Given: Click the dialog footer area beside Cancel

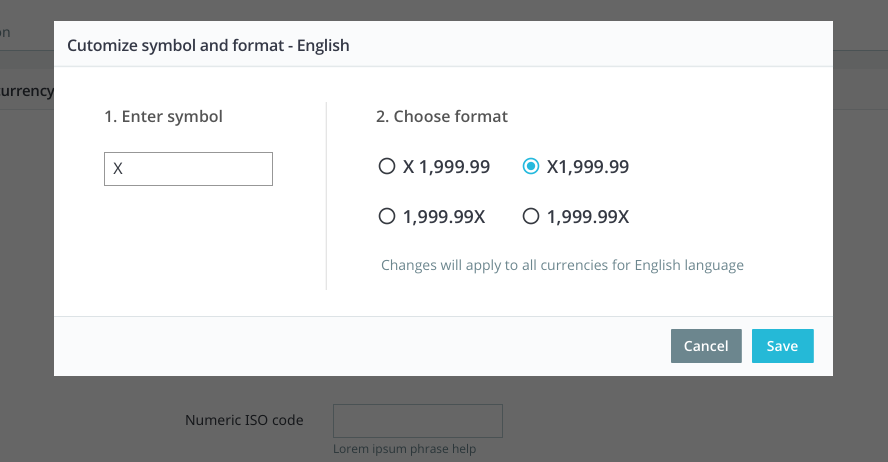Looking at the screenshot, I should pyautogui.click(x=362, y=346).
